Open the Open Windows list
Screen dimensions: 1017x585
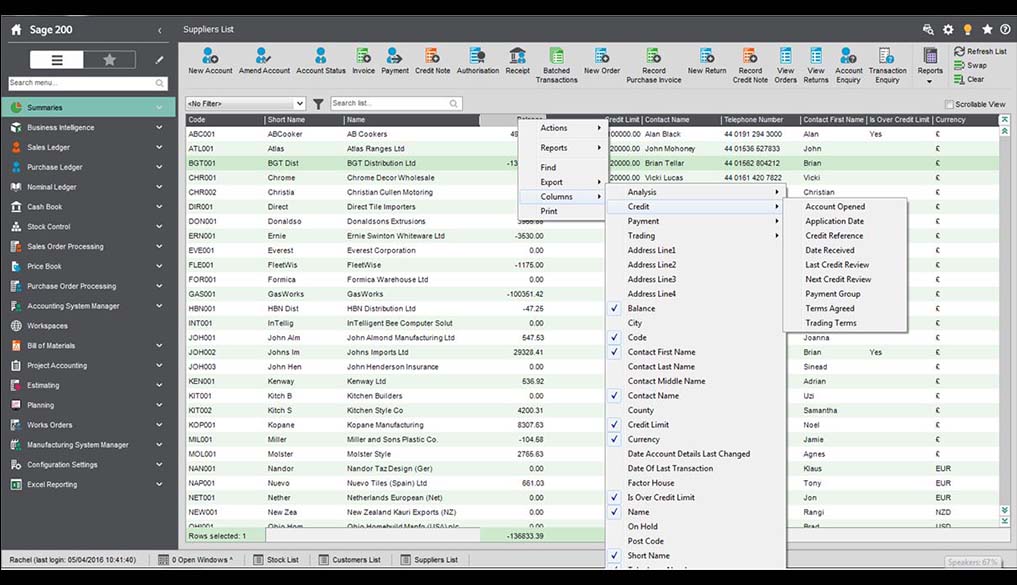pyautogui.click(x=195, y=560)
